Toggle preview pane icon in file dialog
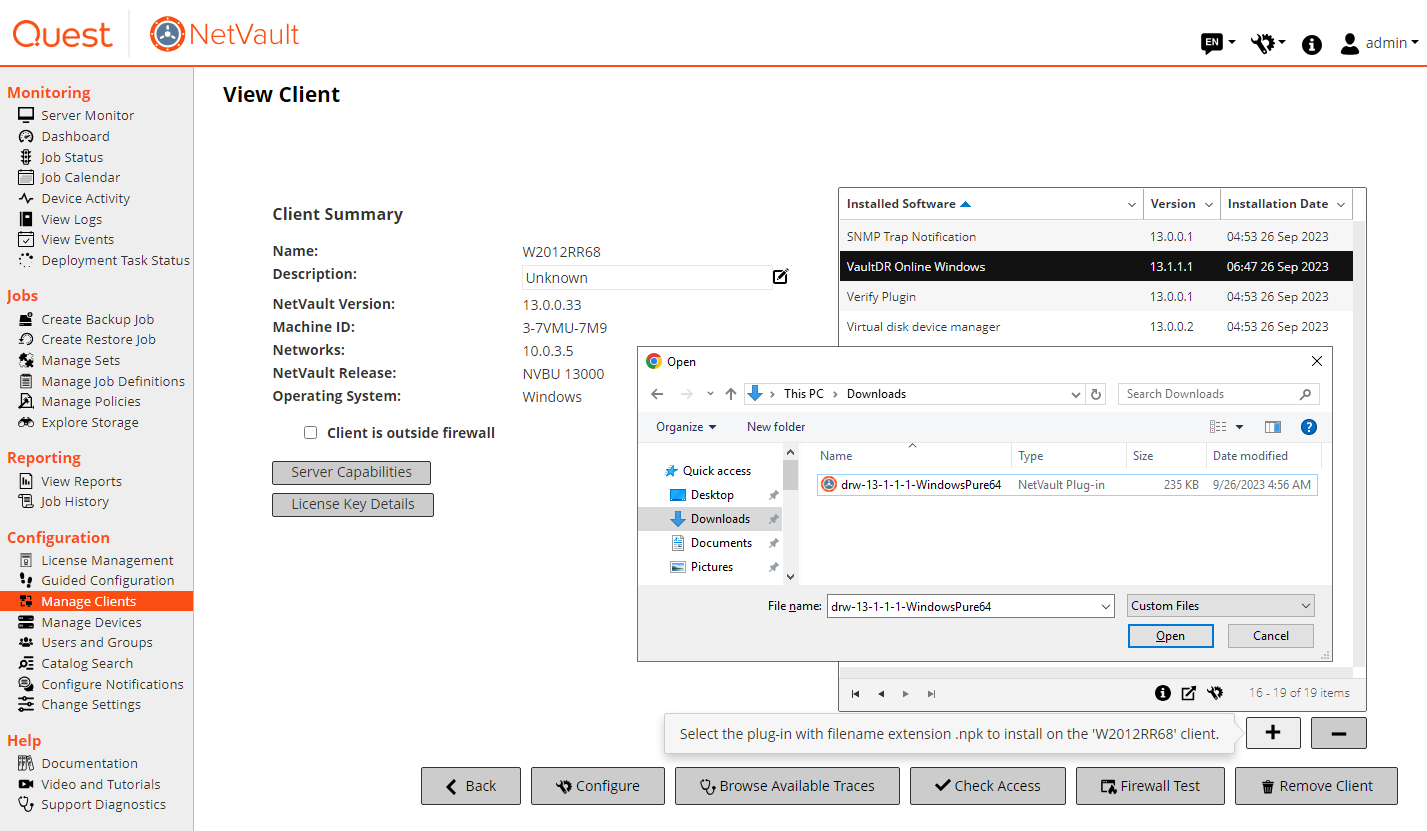The width and height of the screenshot is (1427, 831). click(1272, 427)
